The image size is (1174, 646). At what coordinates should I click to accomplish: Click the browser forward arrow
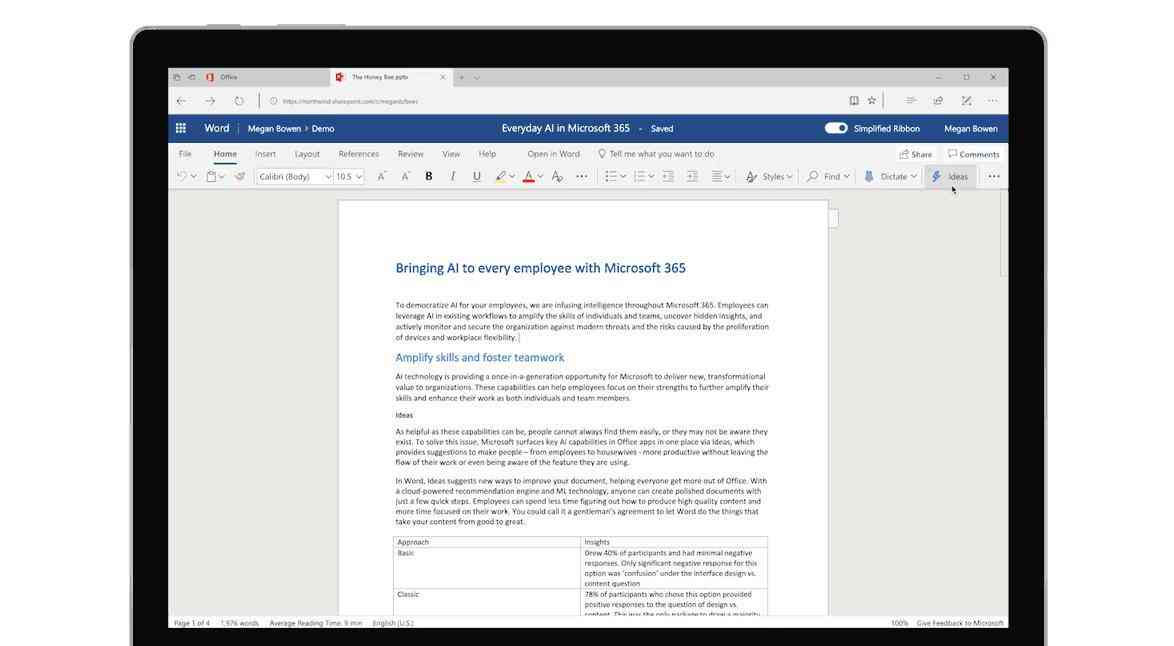210,100
